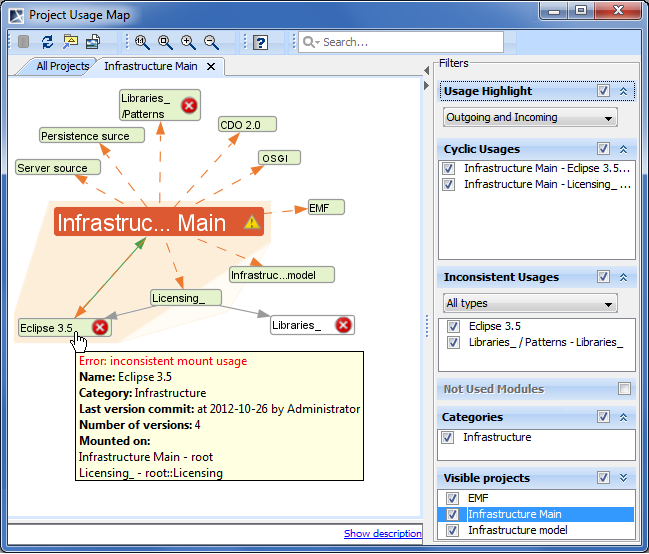The height and width of the screenshot is (554, 649).
Task: Click the blue refresh arrows icon
Action: pos(48,42)
